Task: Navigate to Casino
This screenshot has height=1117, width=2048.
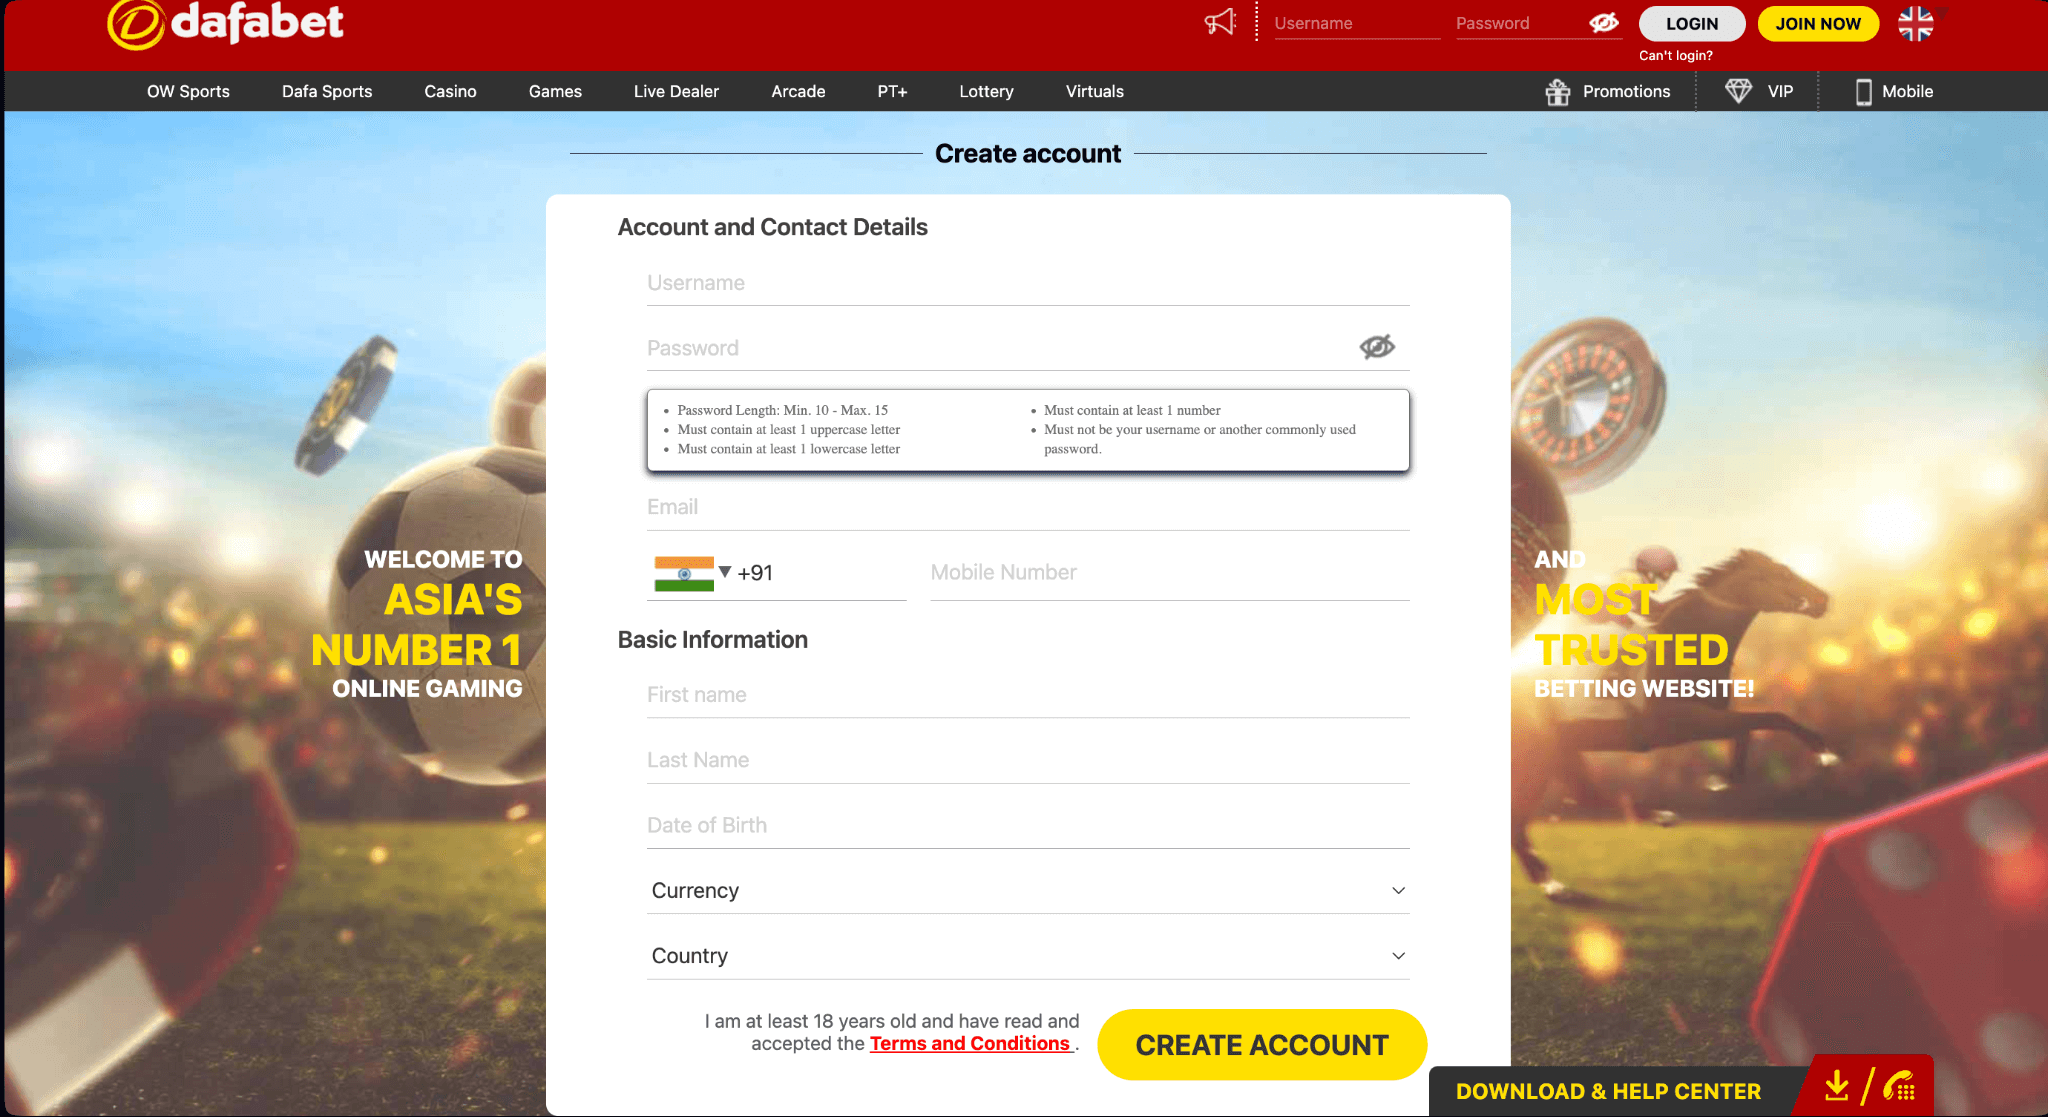Action: (x=450, y=91)
